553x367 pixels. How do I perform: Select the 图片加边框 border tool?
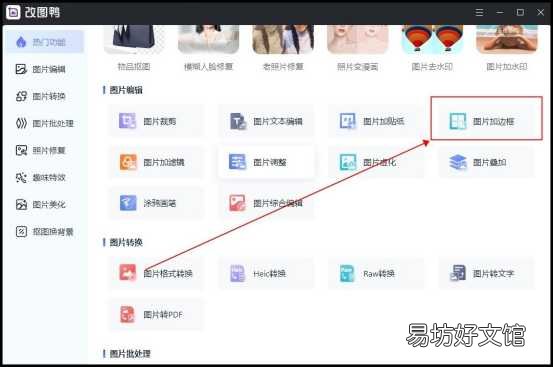486,121
